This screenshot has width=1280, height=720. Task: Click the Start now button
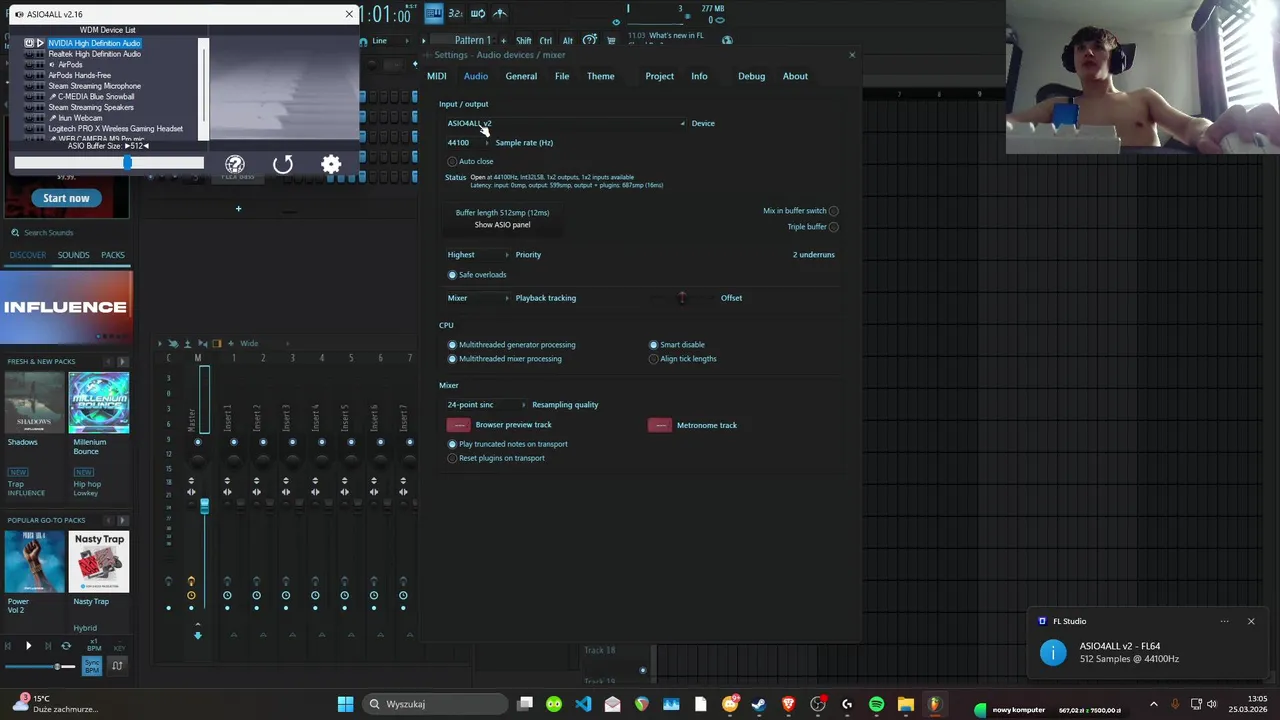point(66,198)
